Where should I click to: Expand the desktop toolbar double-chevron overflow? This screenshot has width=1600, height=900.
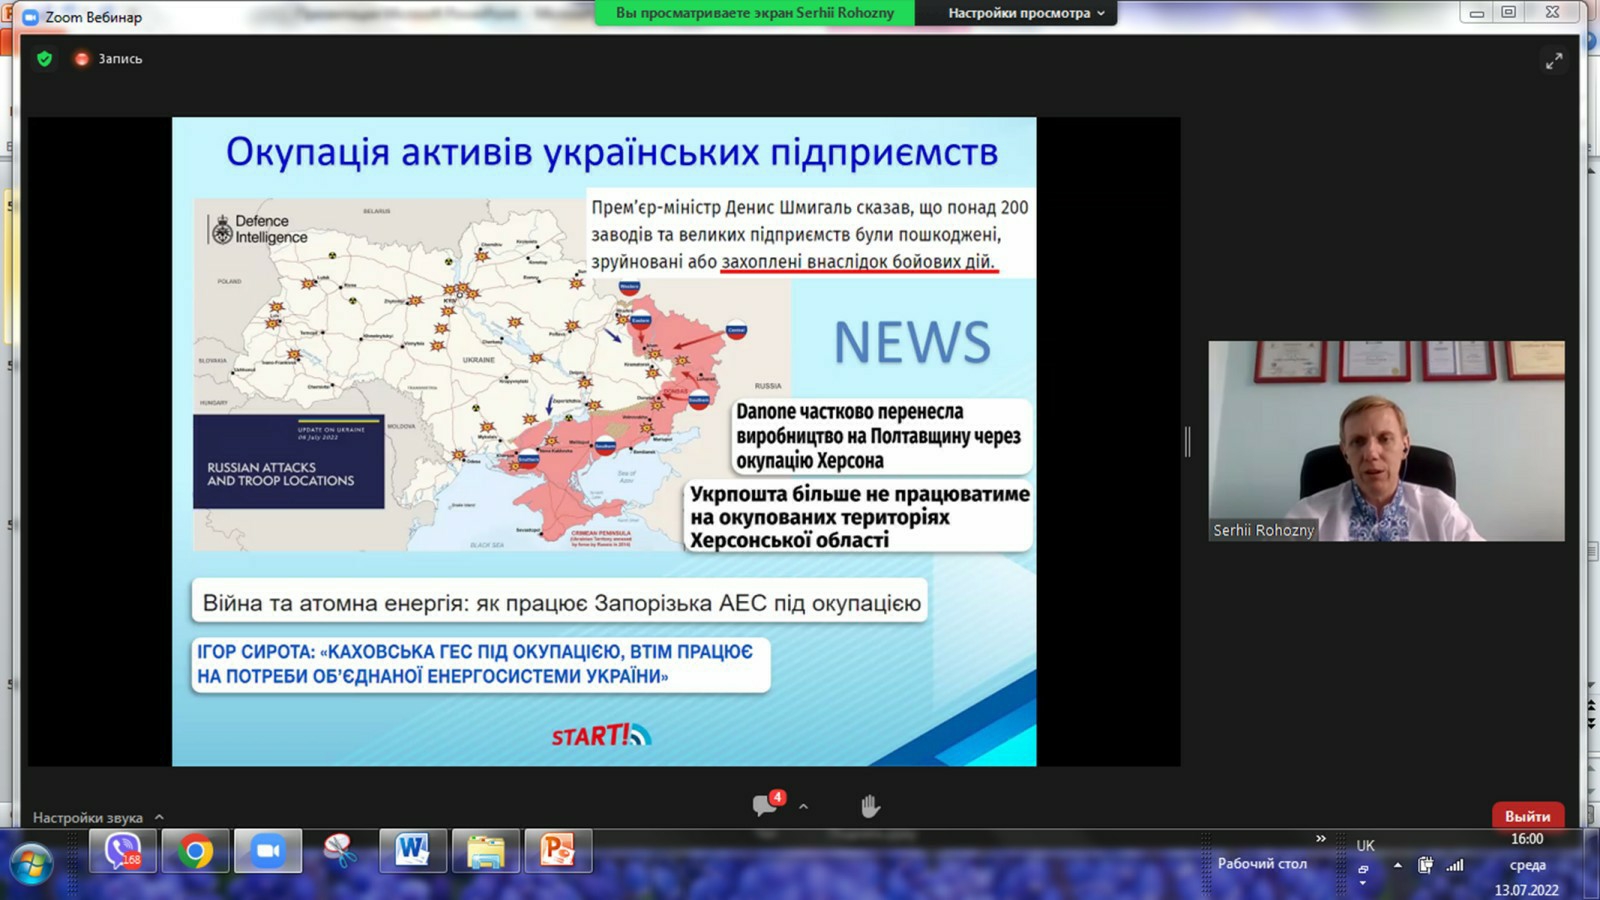click(x=1321, y=839)
